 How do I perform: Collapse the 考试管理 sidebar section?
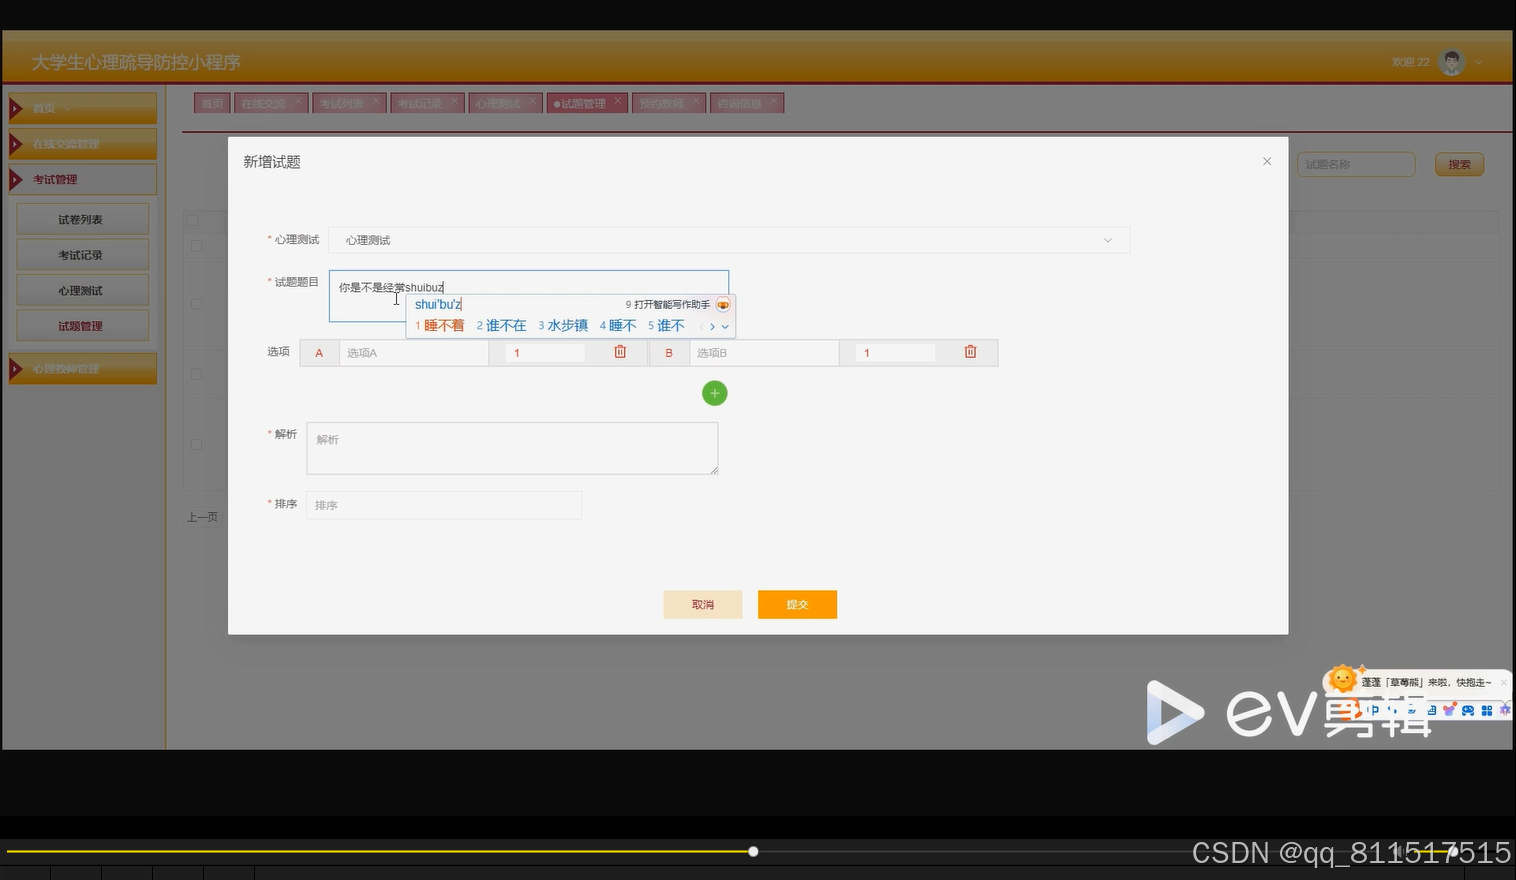(82, 179)
